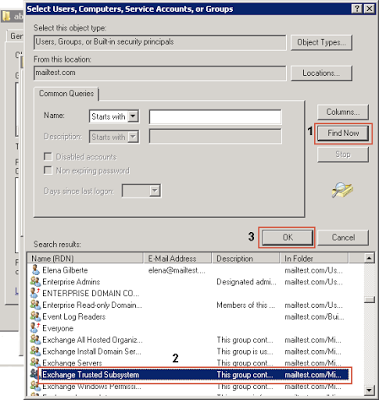This screenshot has width=379, height=400.
Task: Click the magnifier search folder icon
Action: click(342, 190)
